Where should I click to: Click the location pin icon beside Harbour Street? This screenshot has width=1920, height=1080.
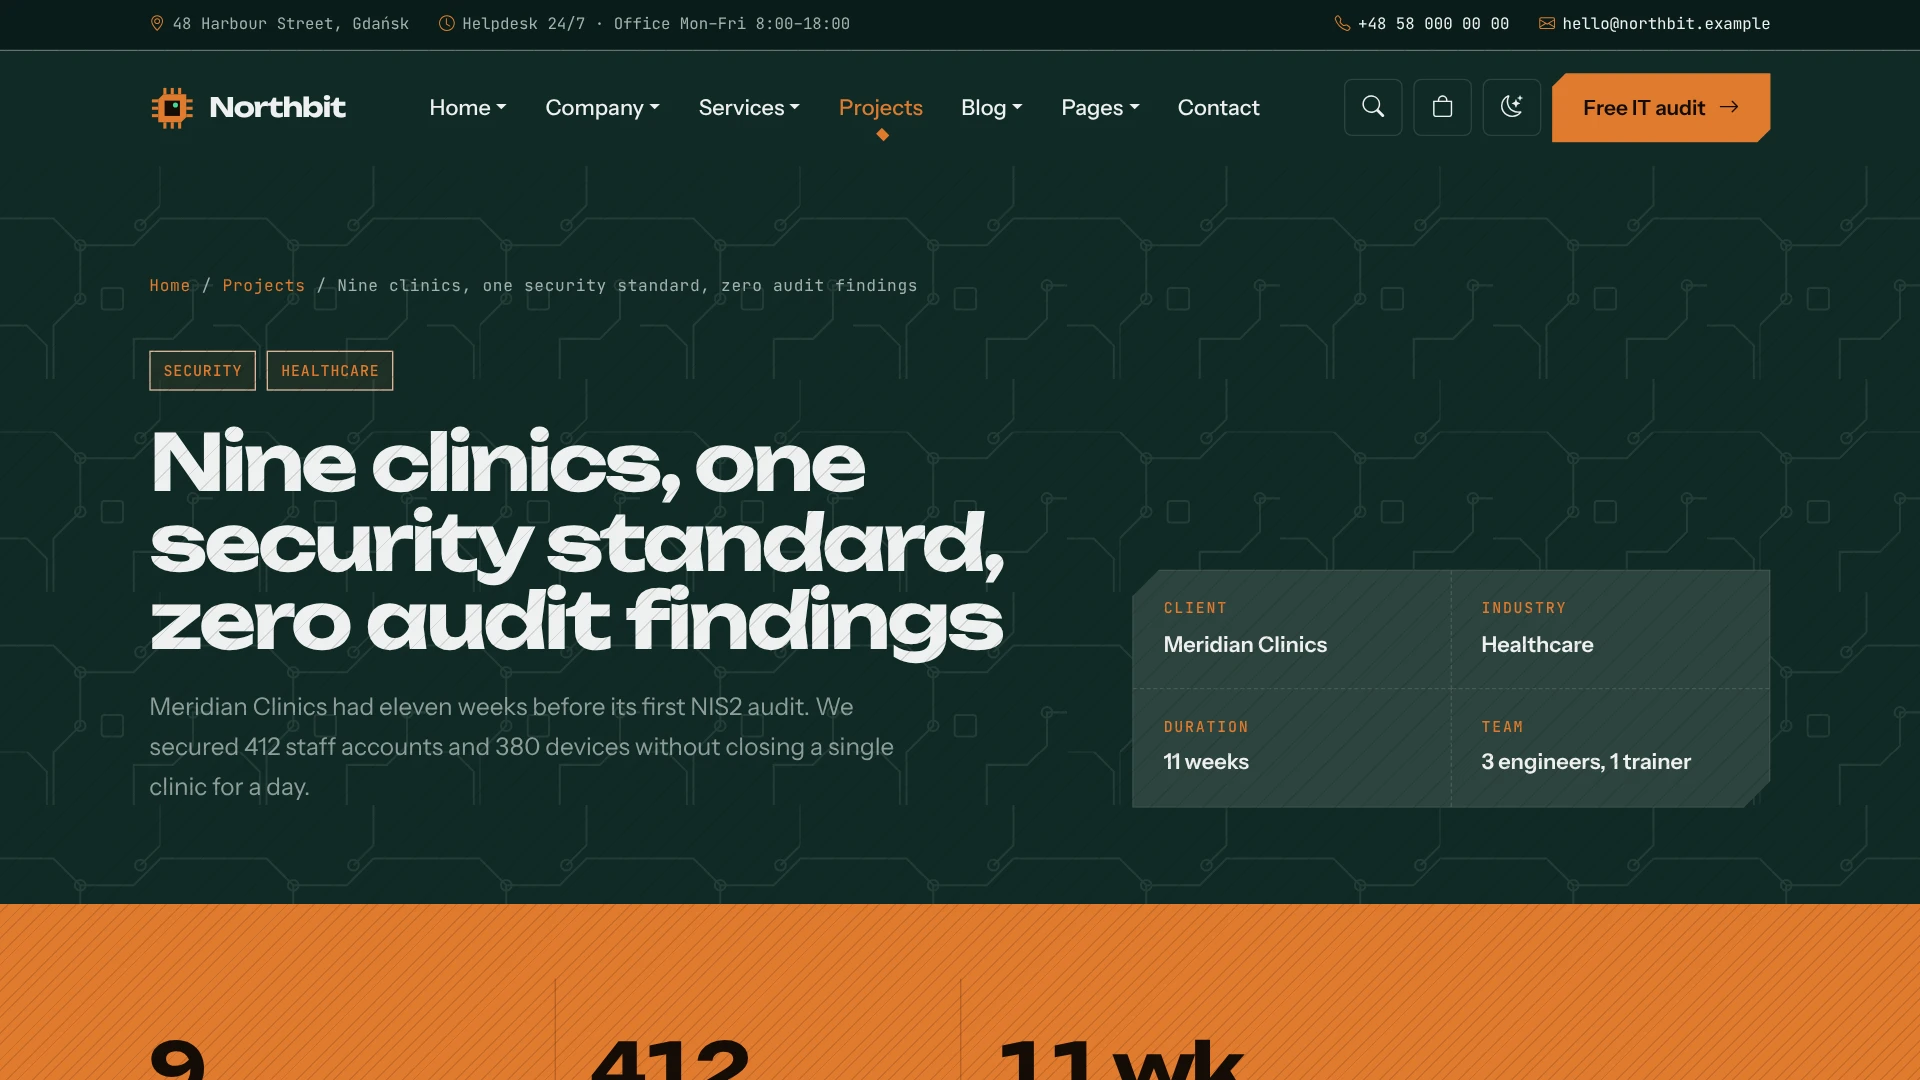[x=157, y=23]
